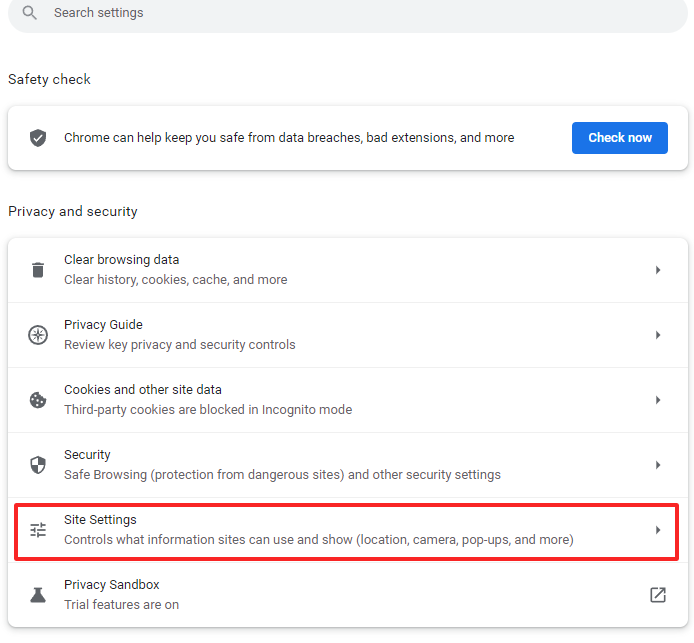Click the Safety check shield icon
The width and height of the screenshot is (694, 643).
38,138
